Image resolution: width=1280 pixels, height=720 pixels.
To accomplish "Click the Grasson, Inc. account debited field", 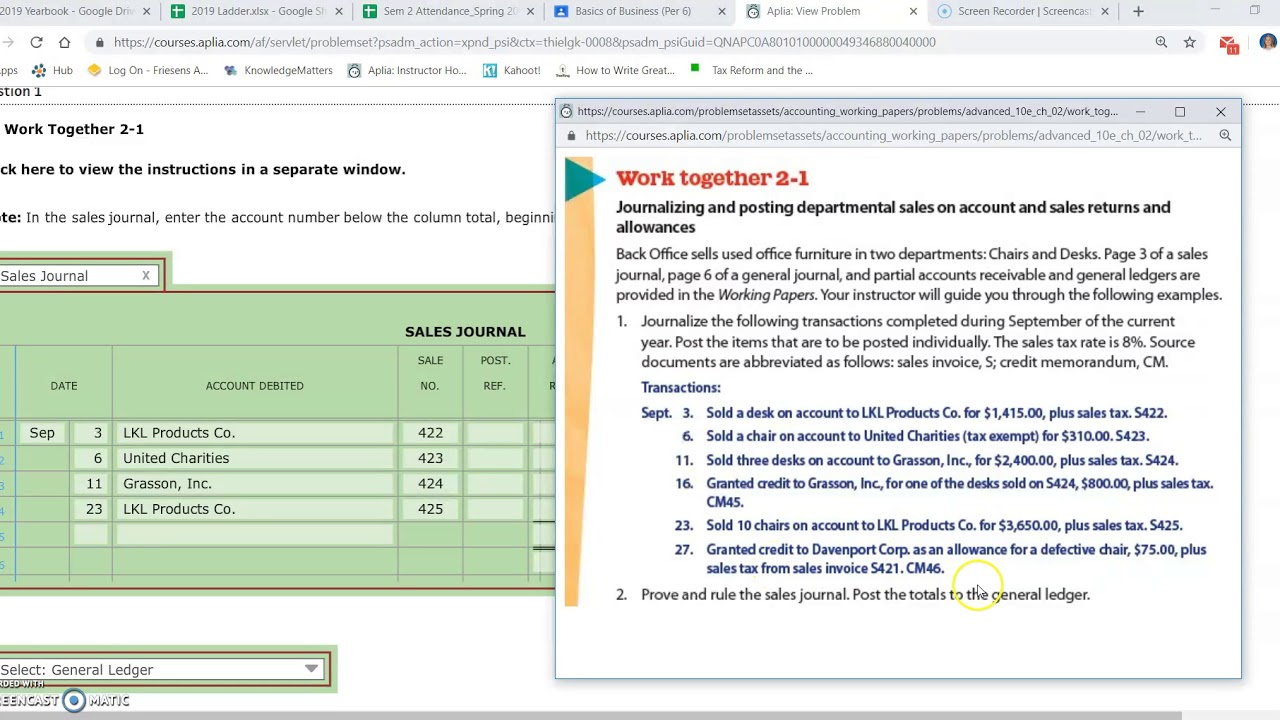I will (x=255, y=483).
